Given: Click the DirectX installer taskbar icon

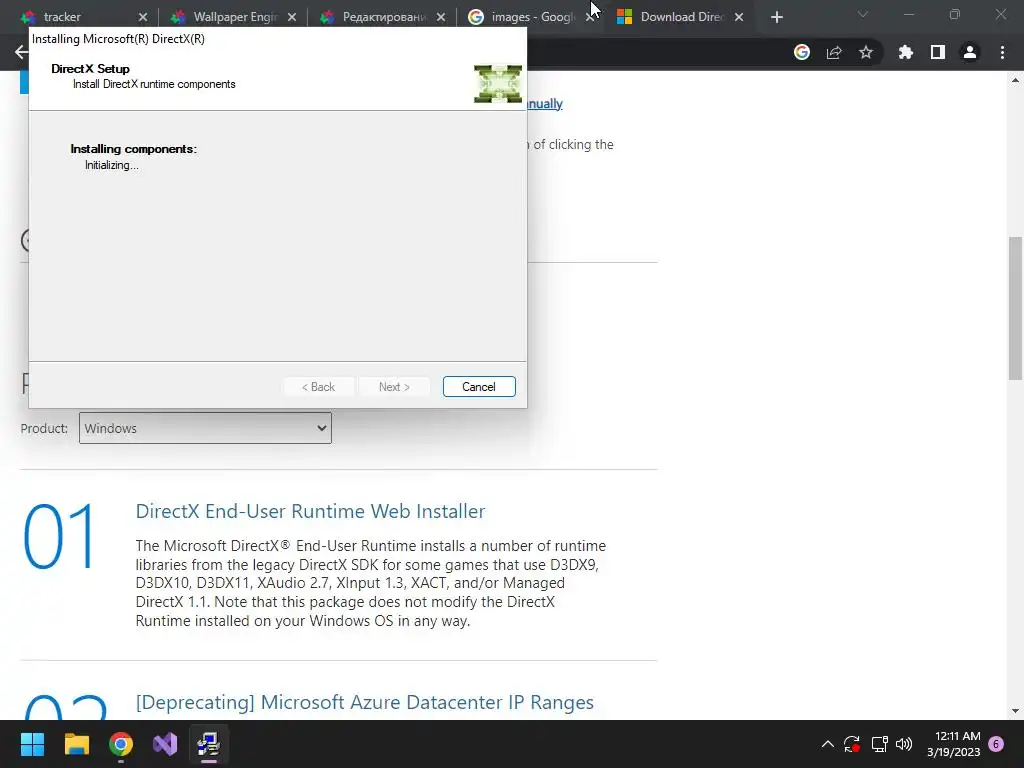Looking at the screenshot, I should point(209,744).
